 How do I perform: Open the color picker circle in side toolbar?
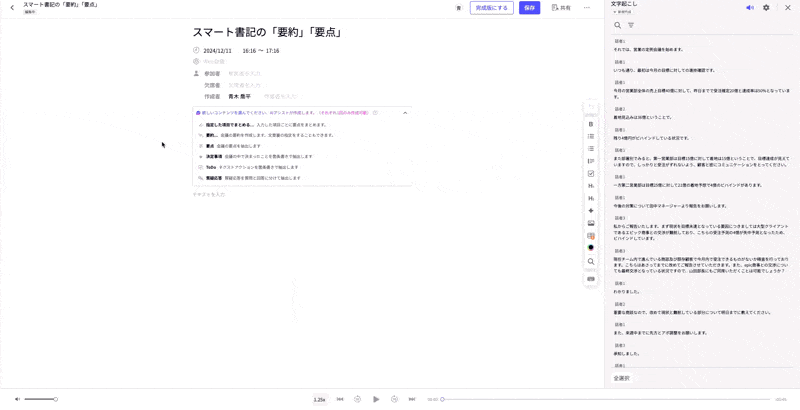[591, 248]
